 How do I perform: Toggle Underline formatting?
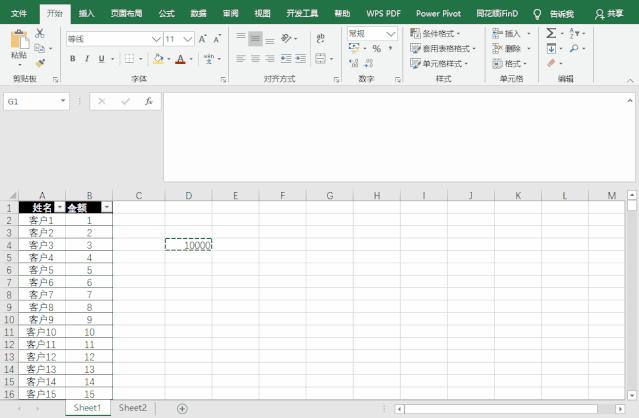(101, 59)
